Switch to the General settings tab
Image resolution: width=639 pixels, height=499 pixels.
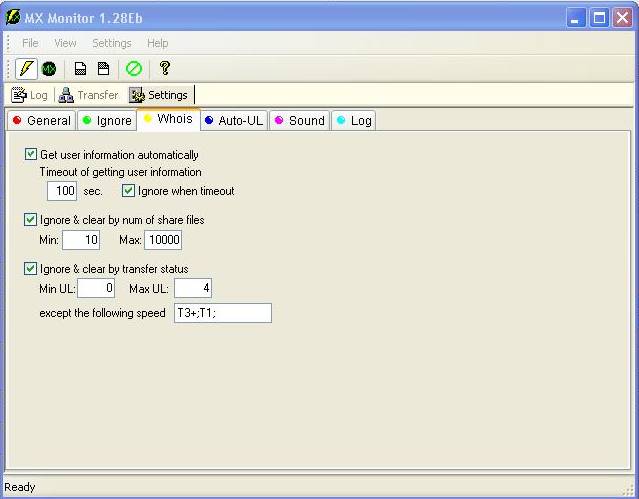point(41,121)
